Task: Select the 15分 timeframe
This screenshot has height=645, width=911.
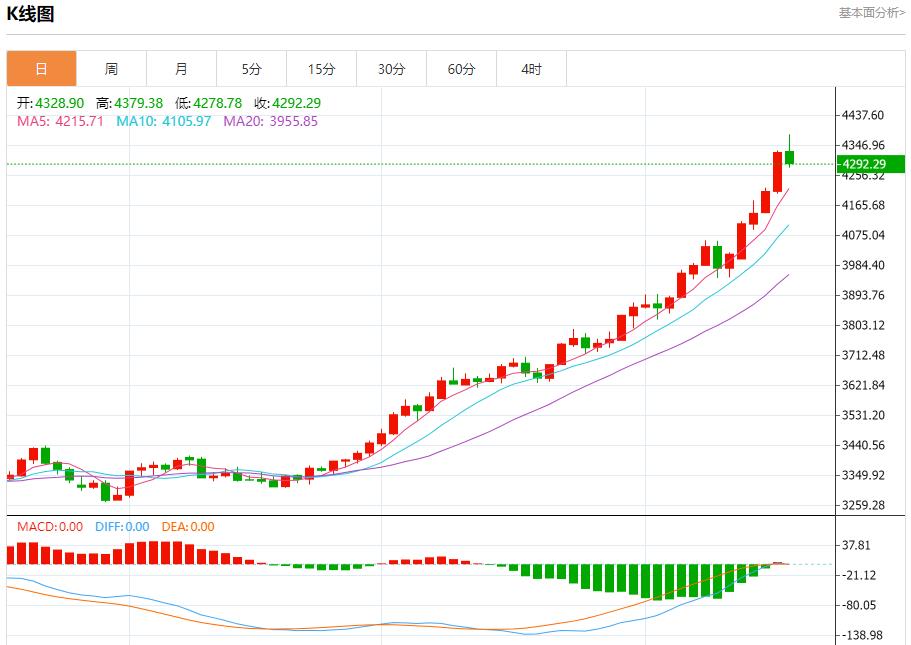Action: 321,68
